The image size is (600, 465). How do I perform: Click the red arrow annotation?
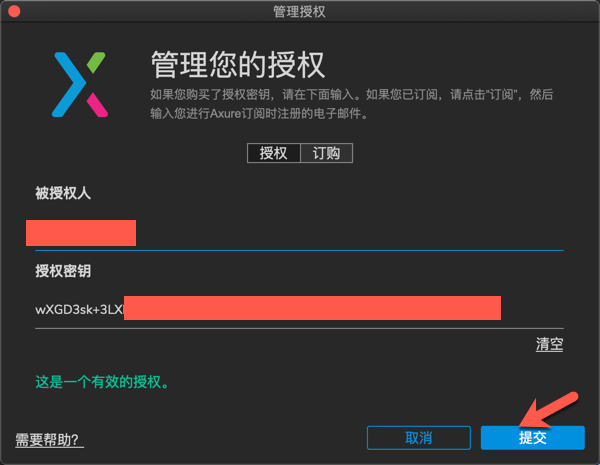pyautogui.click(x=549, y=410)
